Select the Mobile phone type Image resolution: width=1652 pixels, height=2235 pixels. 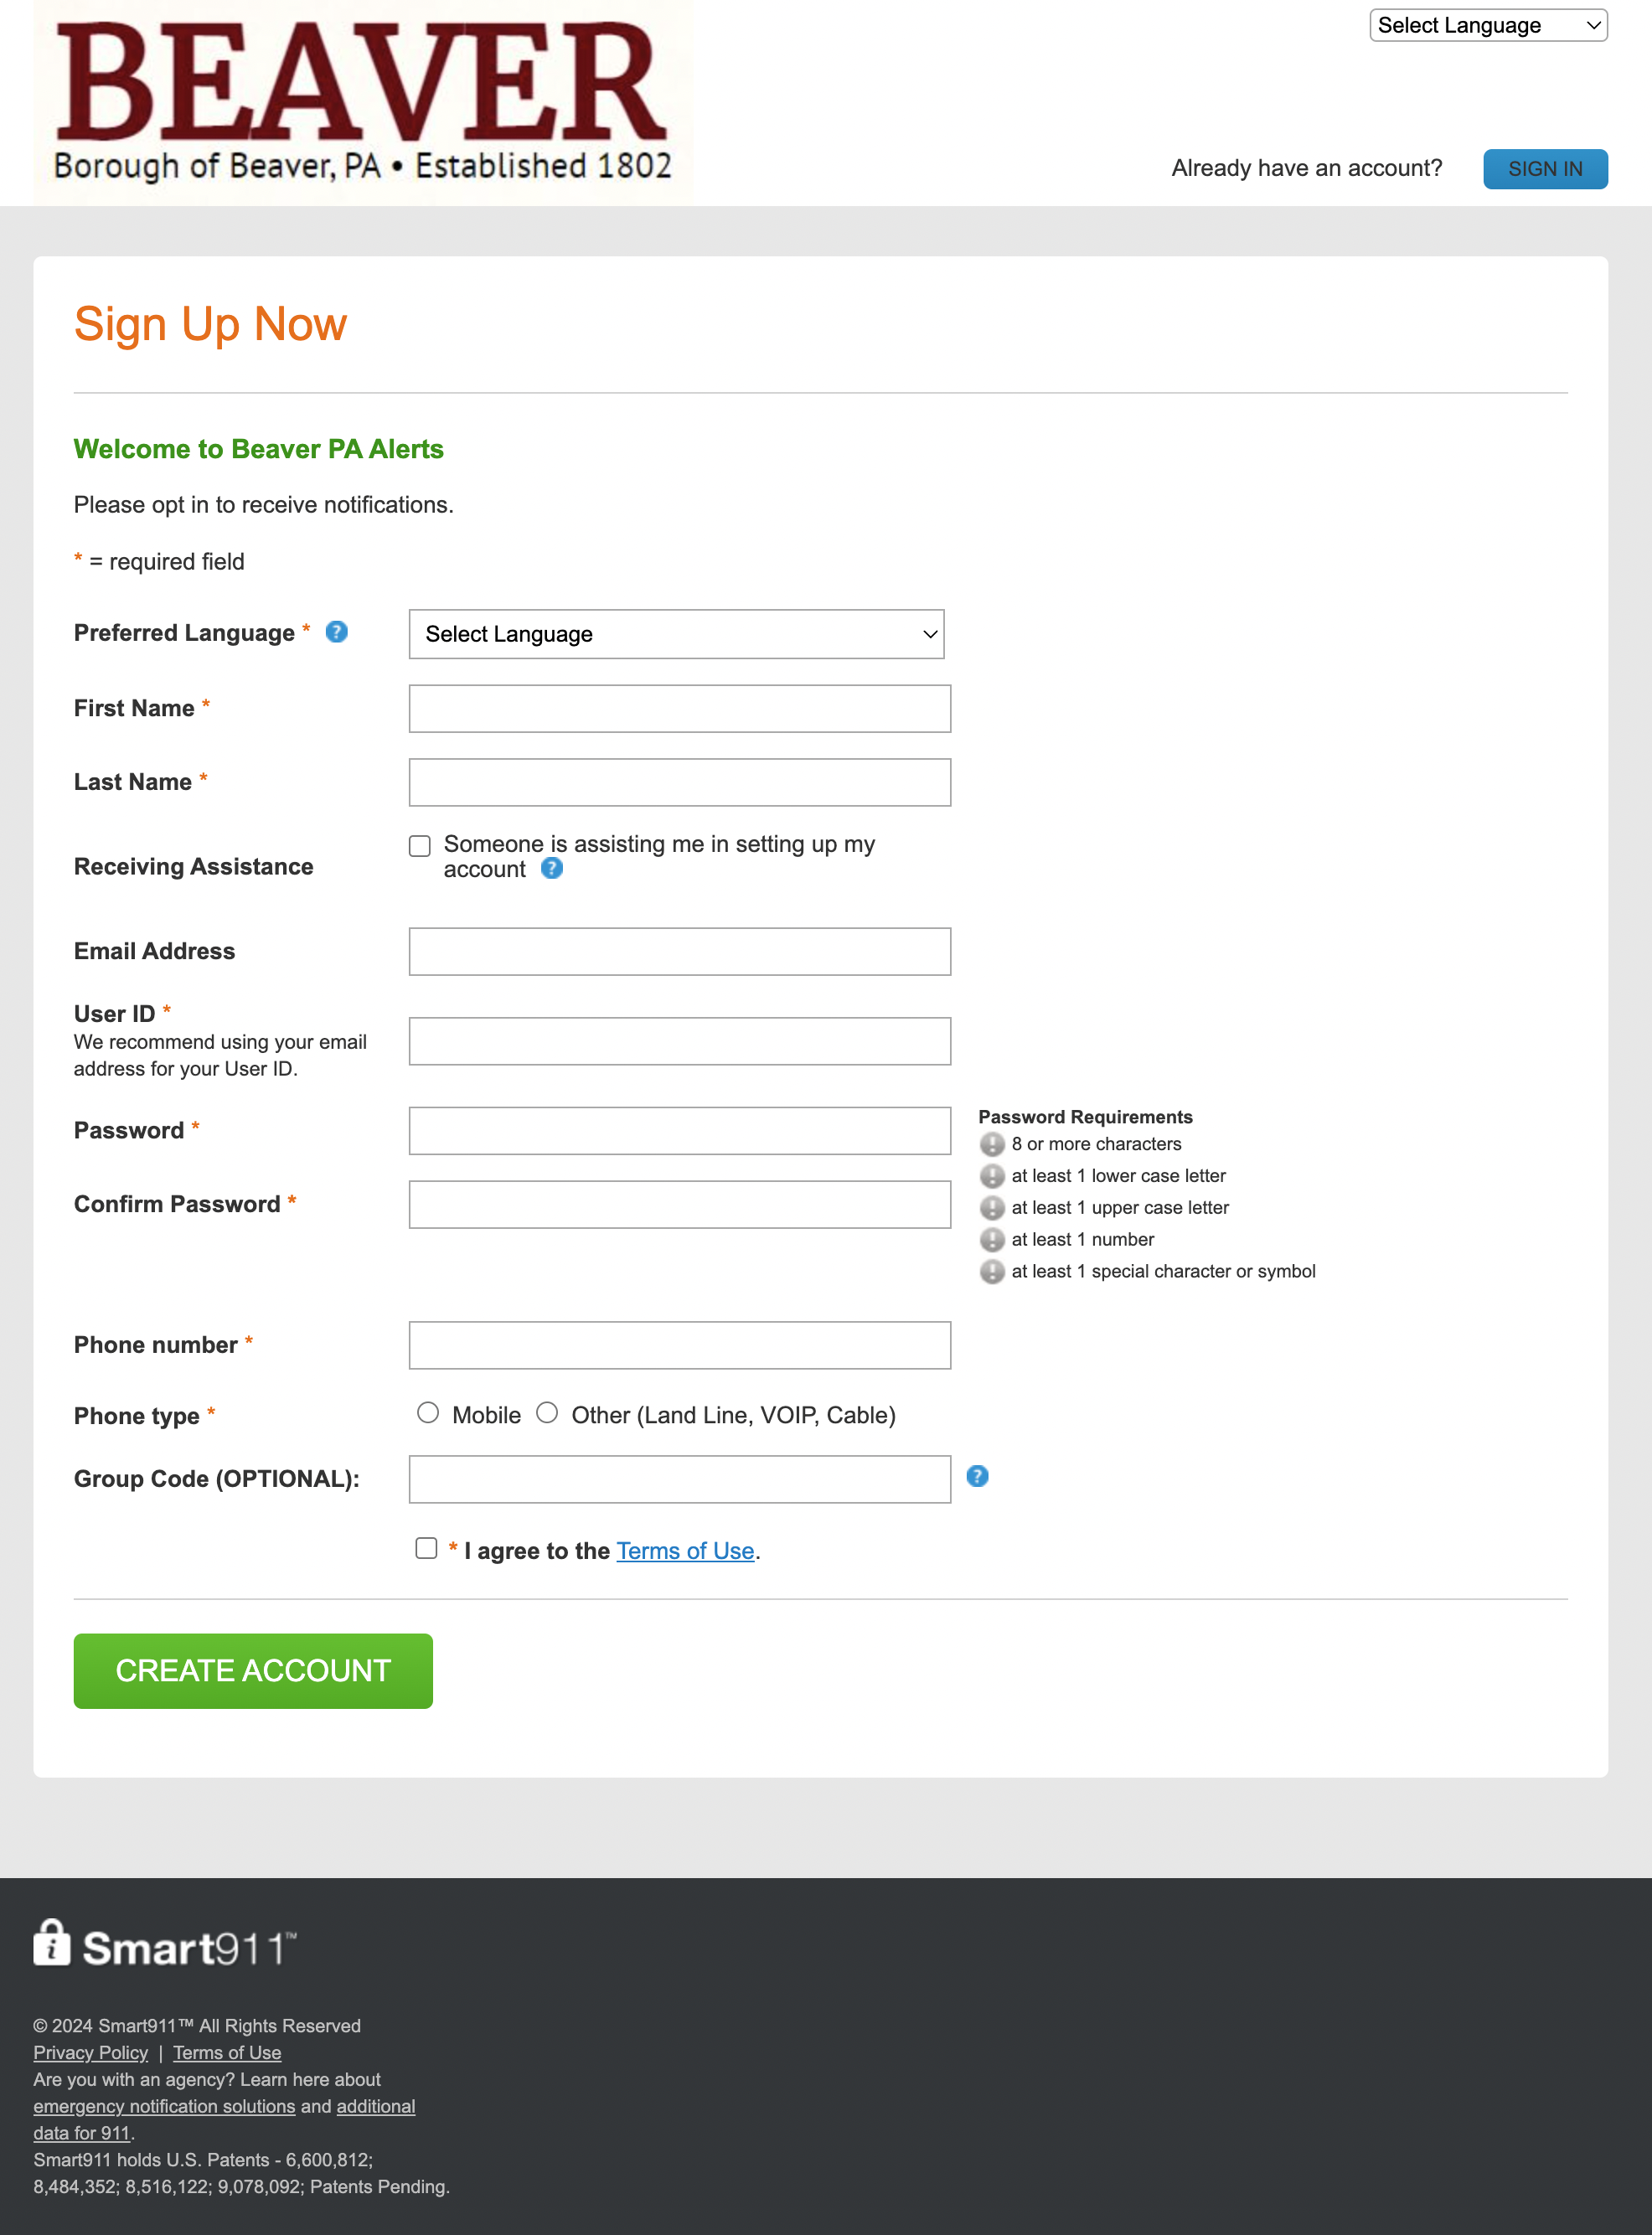coord(428,1413)
